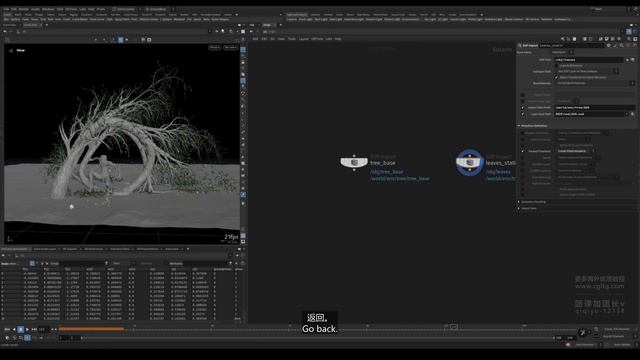Viewport: 640px width, 360px height.
Task: Toggle the Import Group checkbox
Action: [x=522, y=95]
